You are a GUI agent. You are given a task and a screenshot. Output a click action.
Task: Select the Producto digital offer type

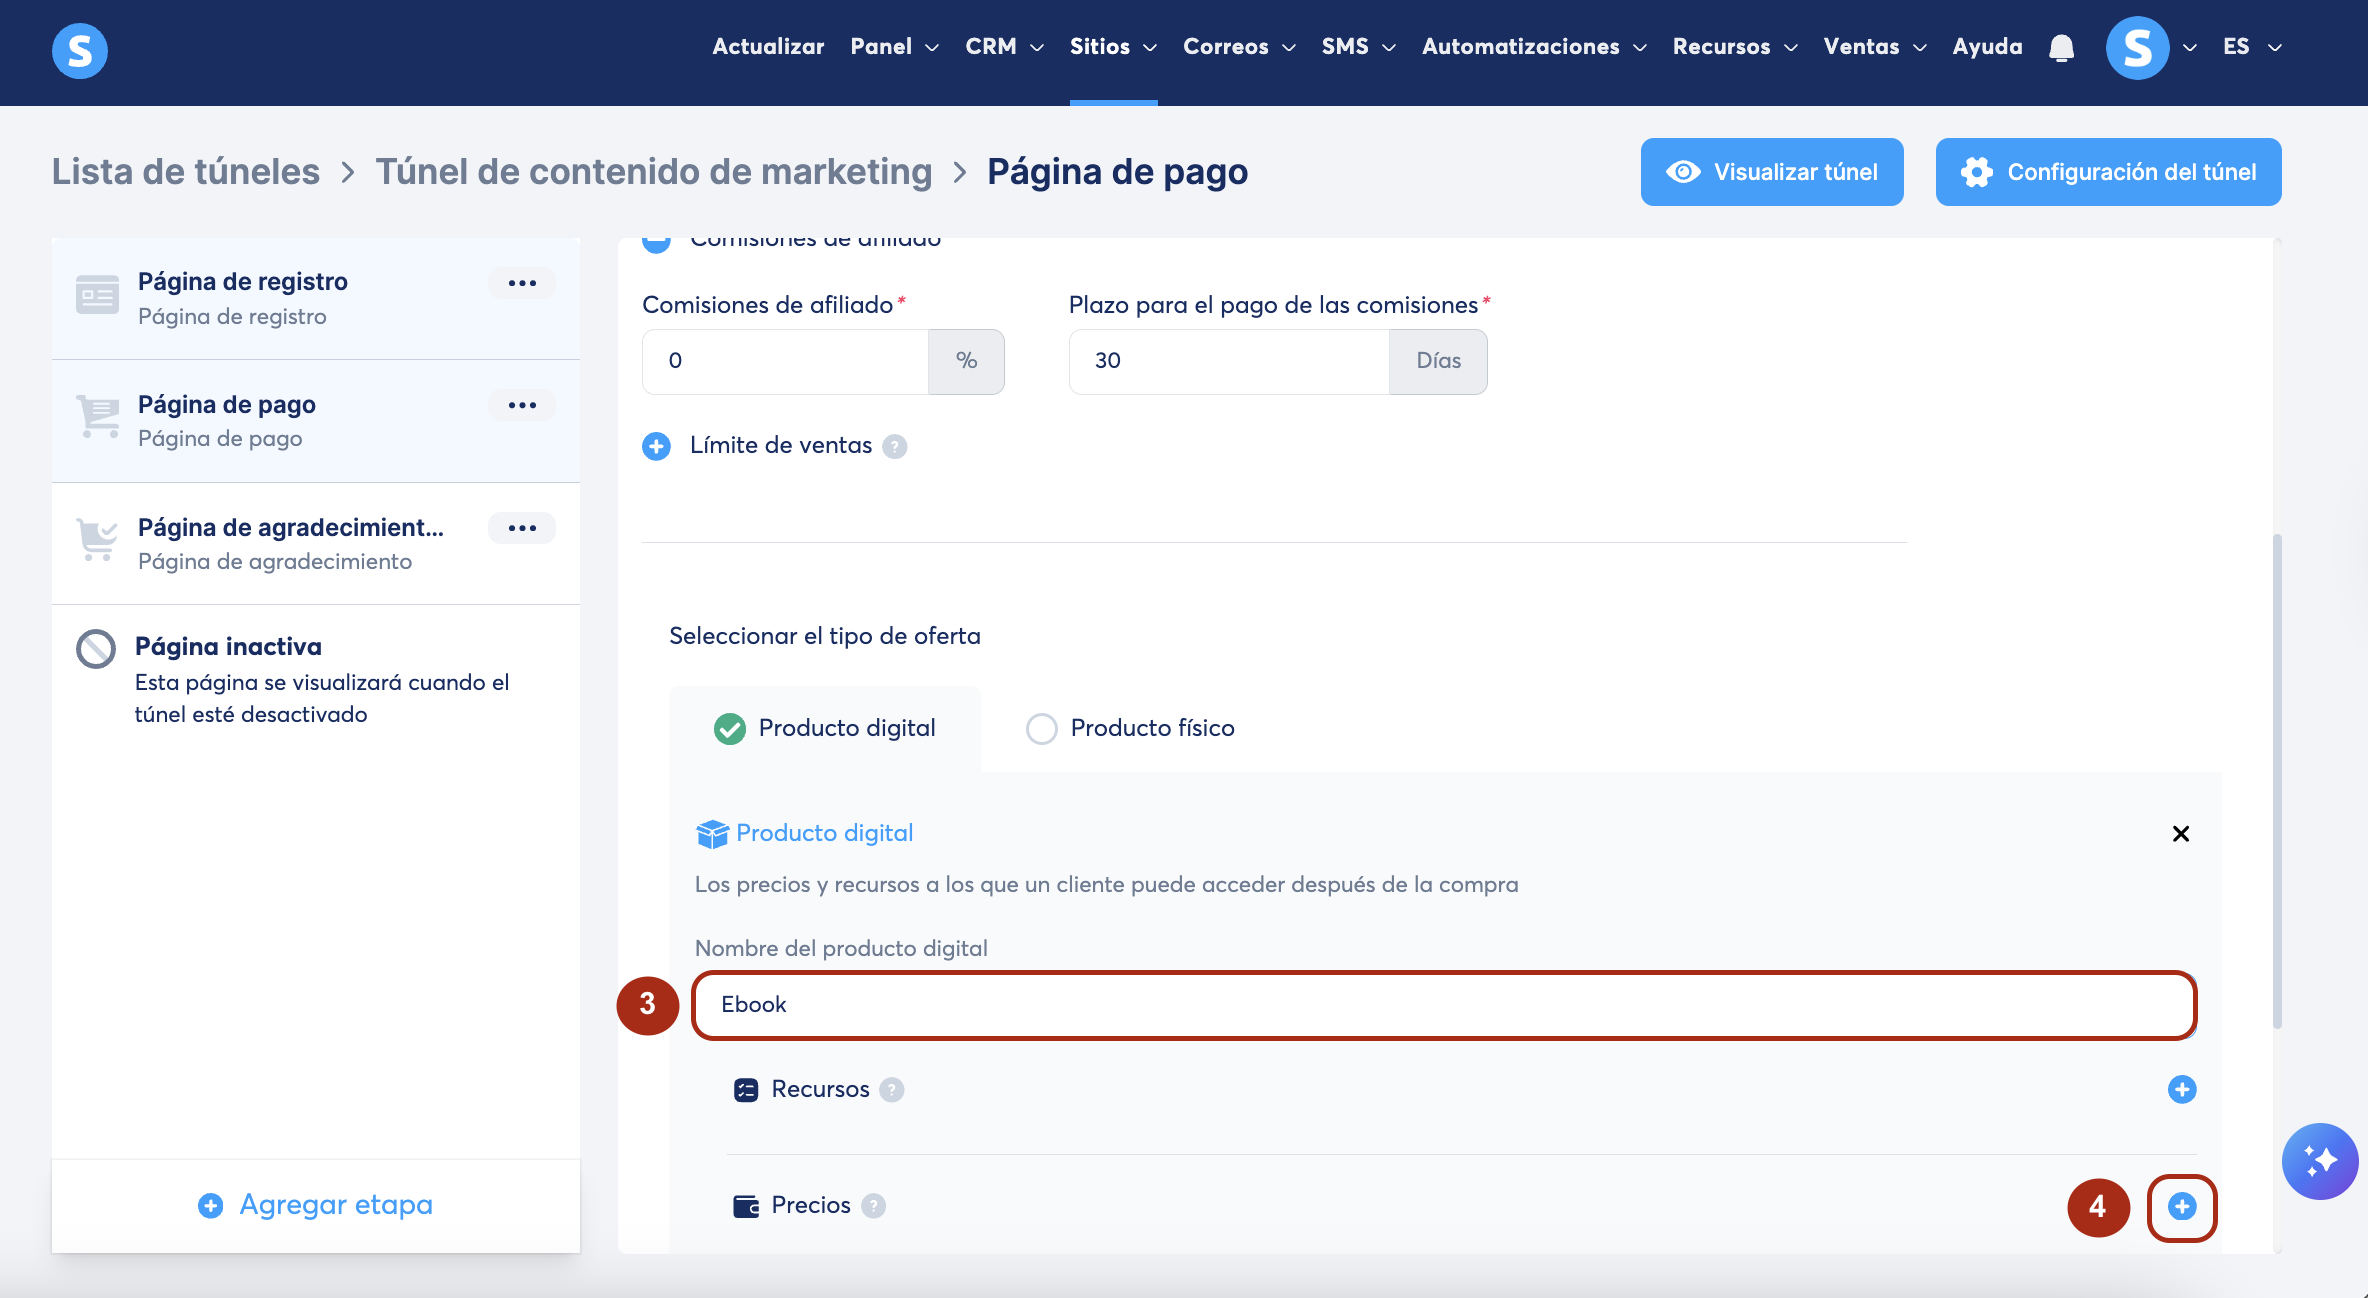pos(730,729)
